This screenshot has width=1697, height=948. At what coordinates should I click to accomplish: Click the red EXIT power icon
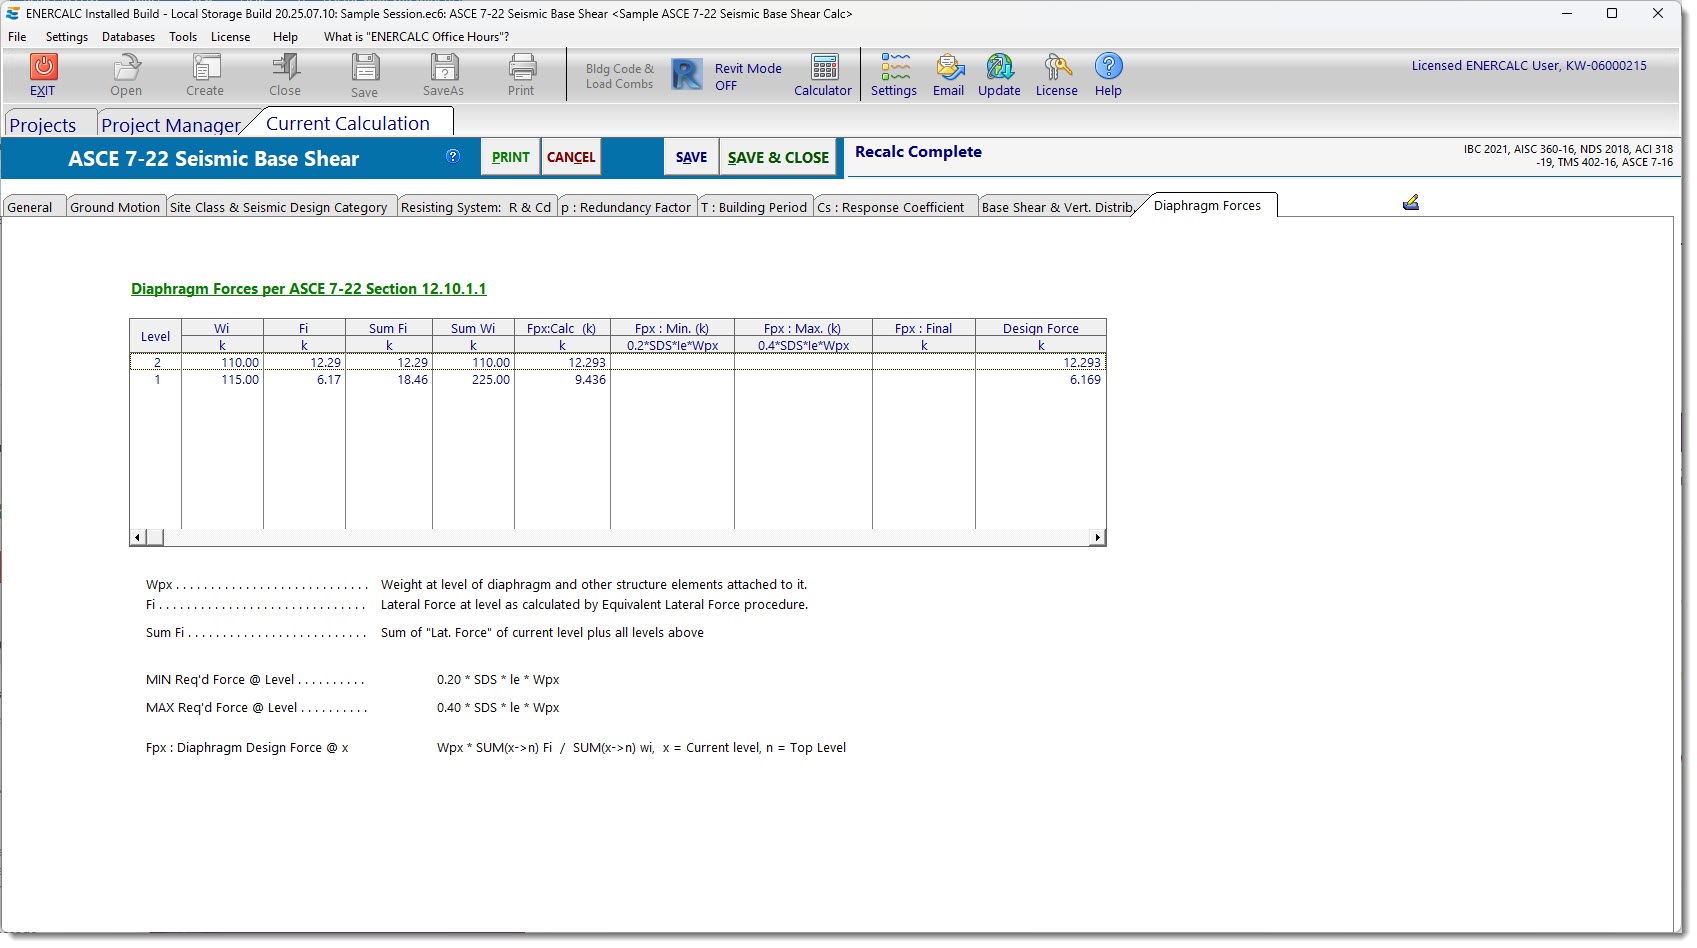pyautogui.click(x=43, y=68)
